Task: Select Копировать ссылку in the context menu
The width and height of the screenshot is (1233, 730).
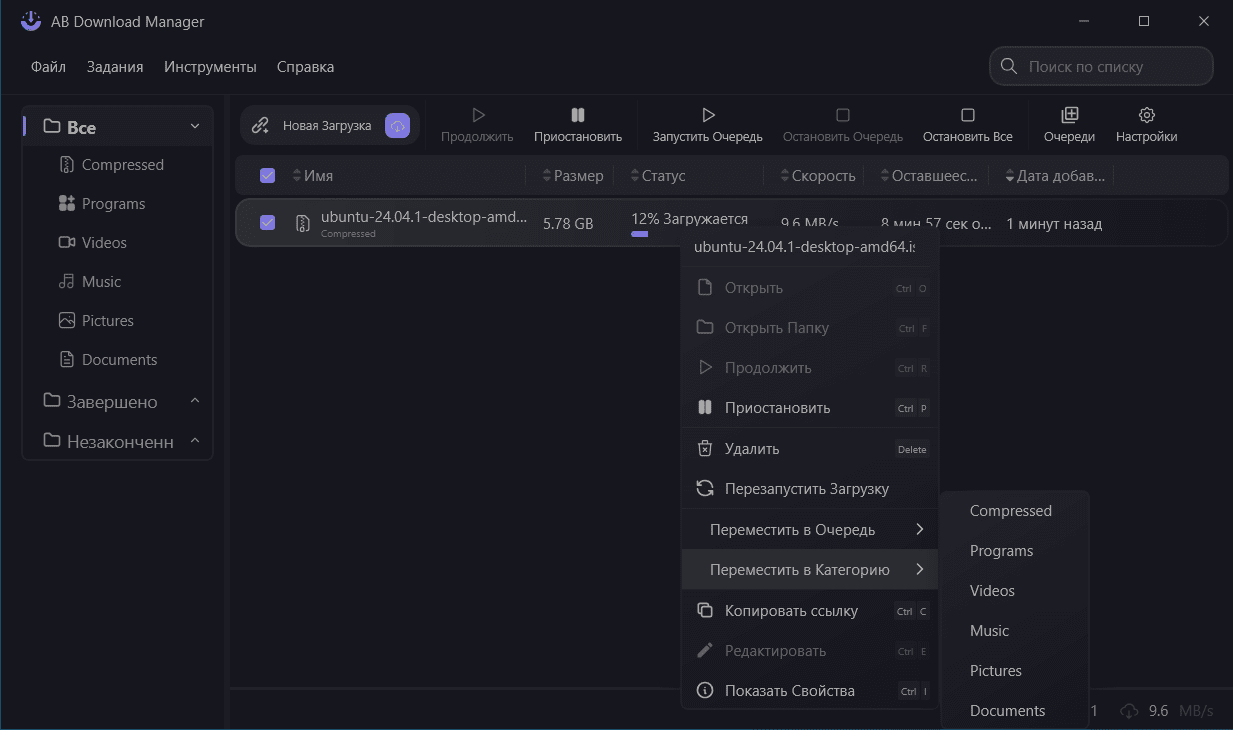Action: (x=790, y=611)
